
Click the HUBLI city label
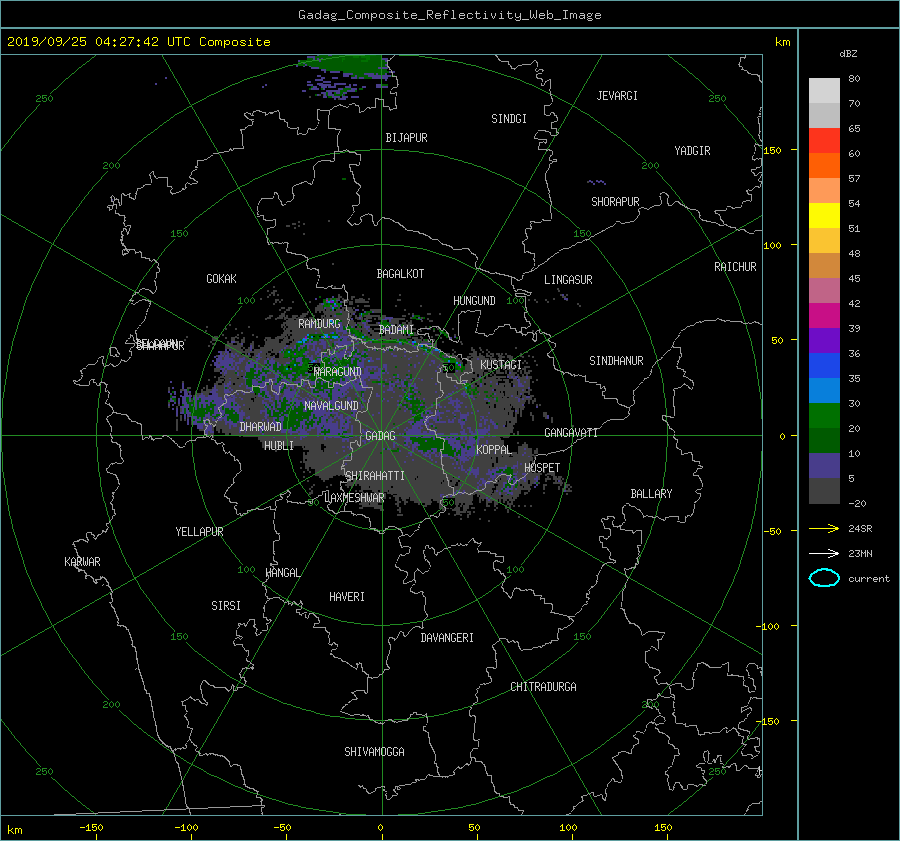[279, 445]
